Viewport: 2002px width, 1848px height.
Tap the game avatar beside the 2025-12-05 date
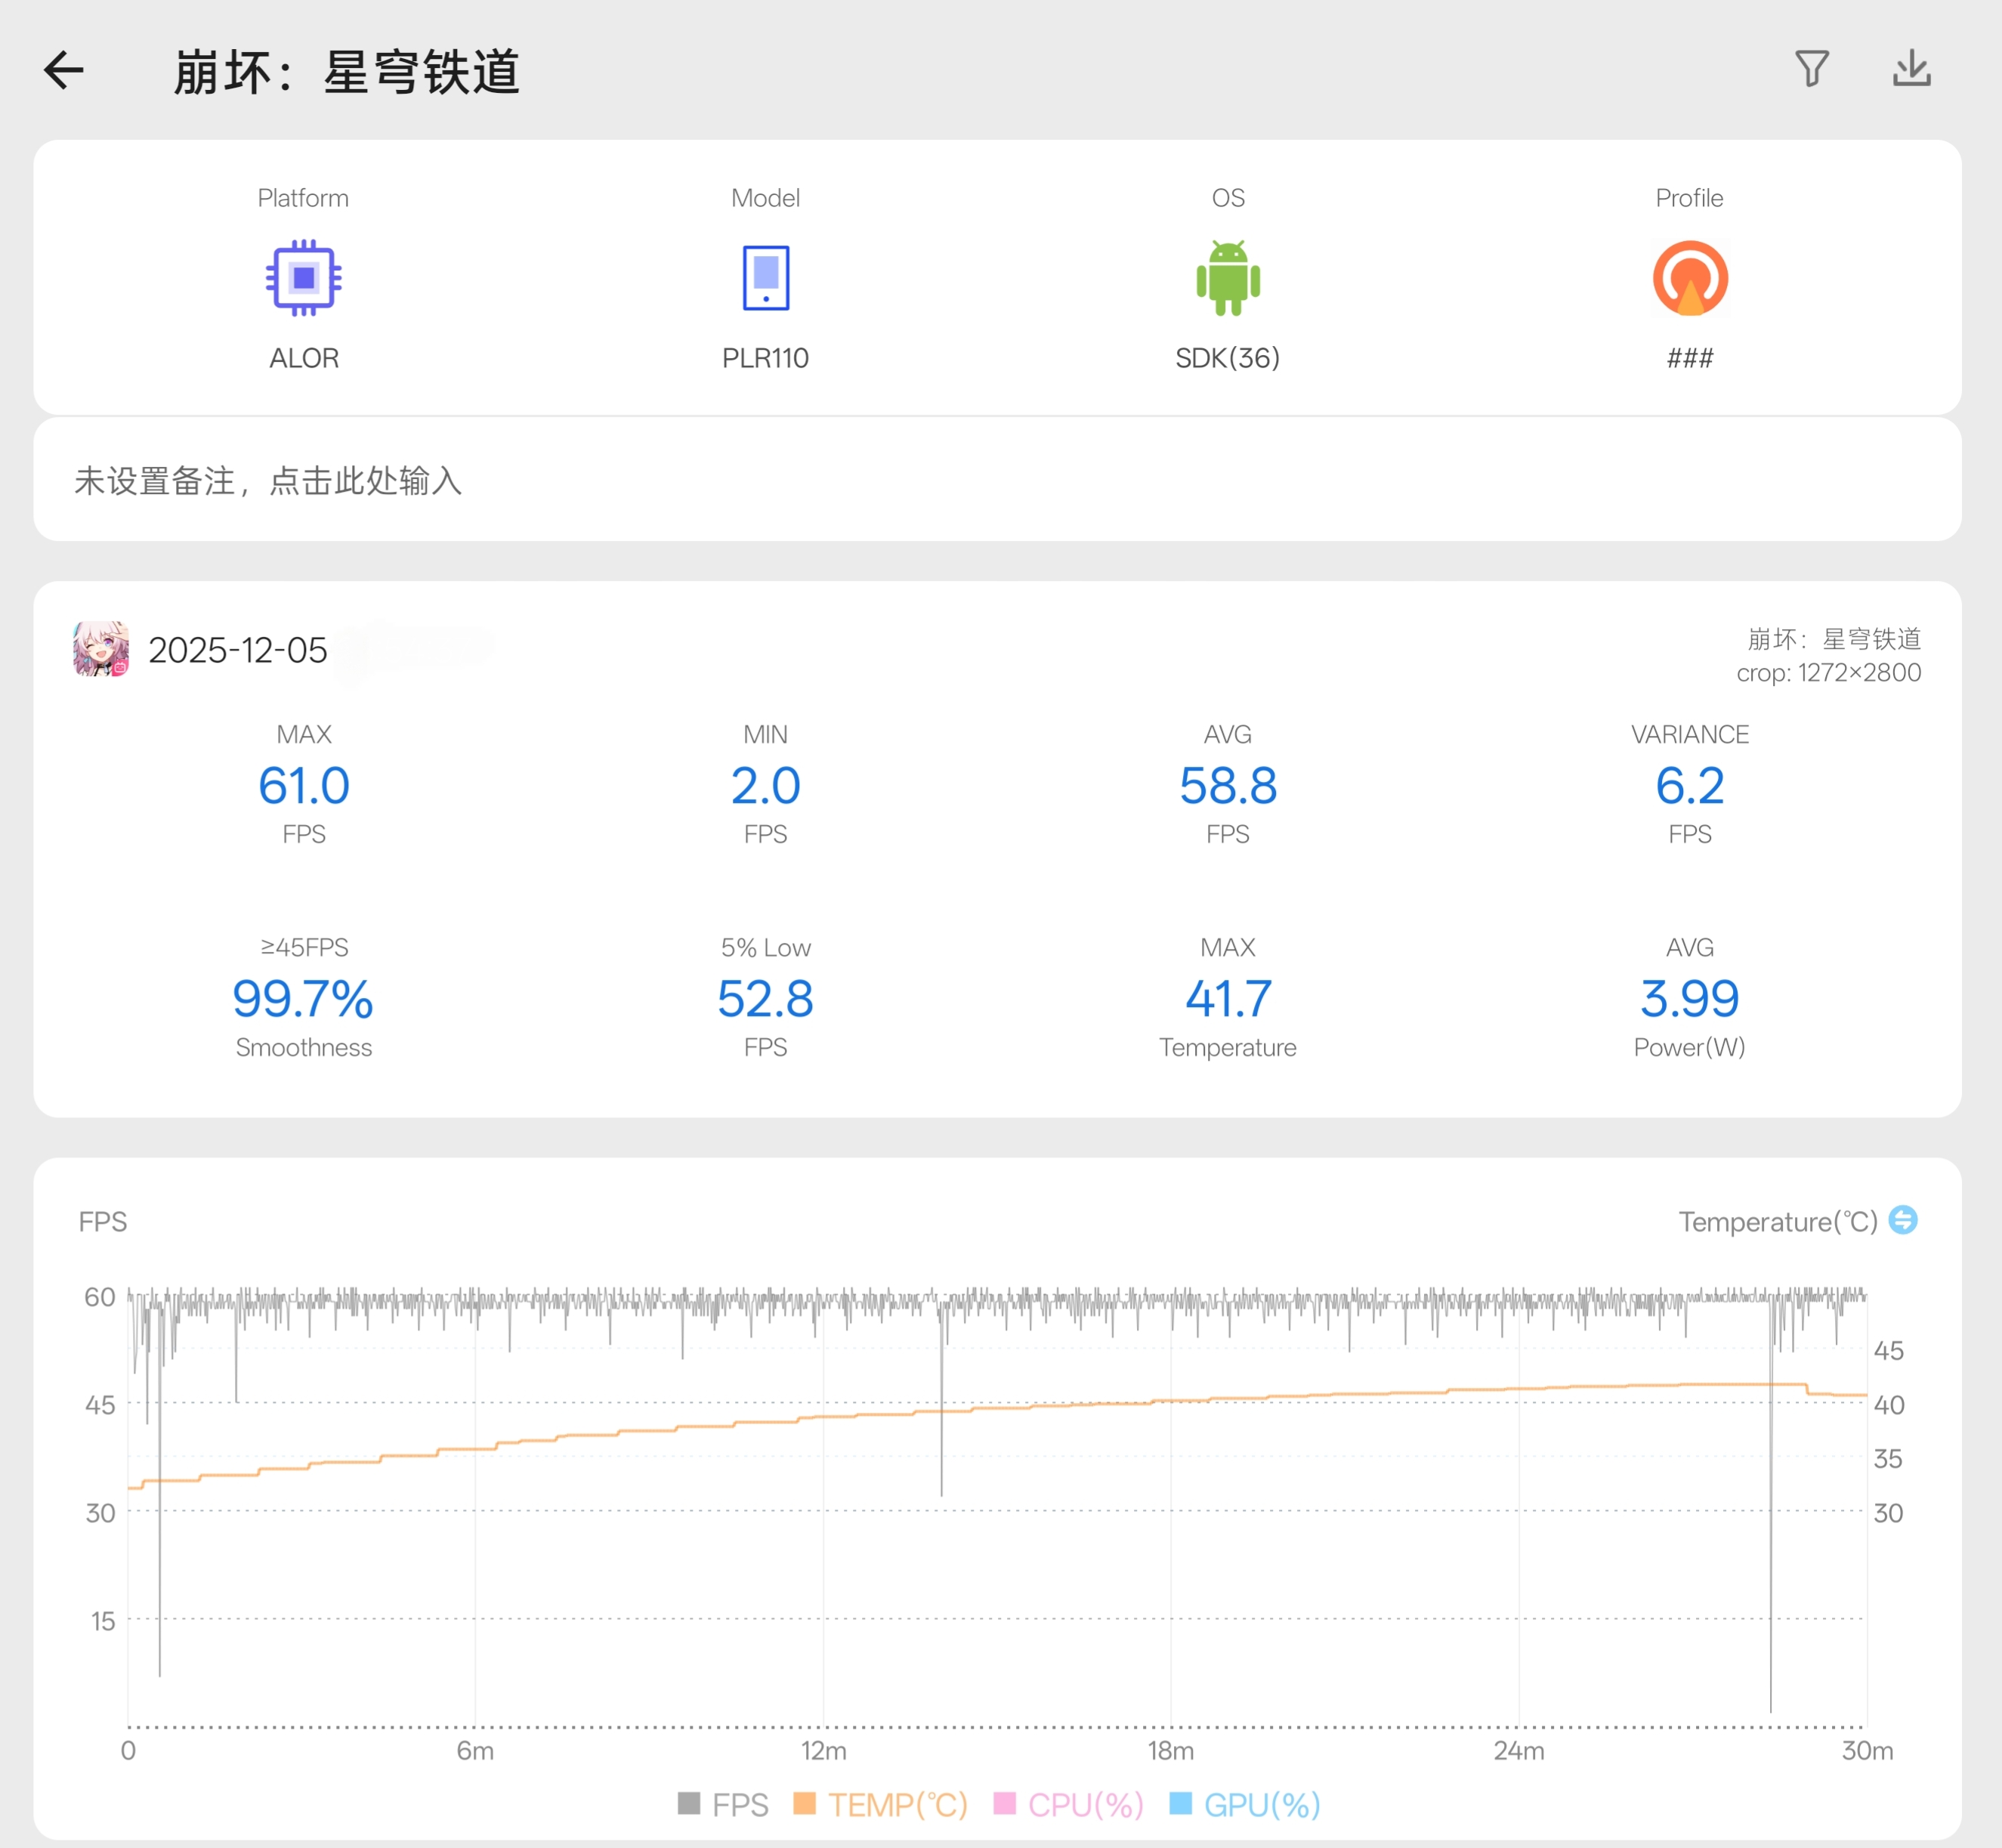[x=101, y=649]
